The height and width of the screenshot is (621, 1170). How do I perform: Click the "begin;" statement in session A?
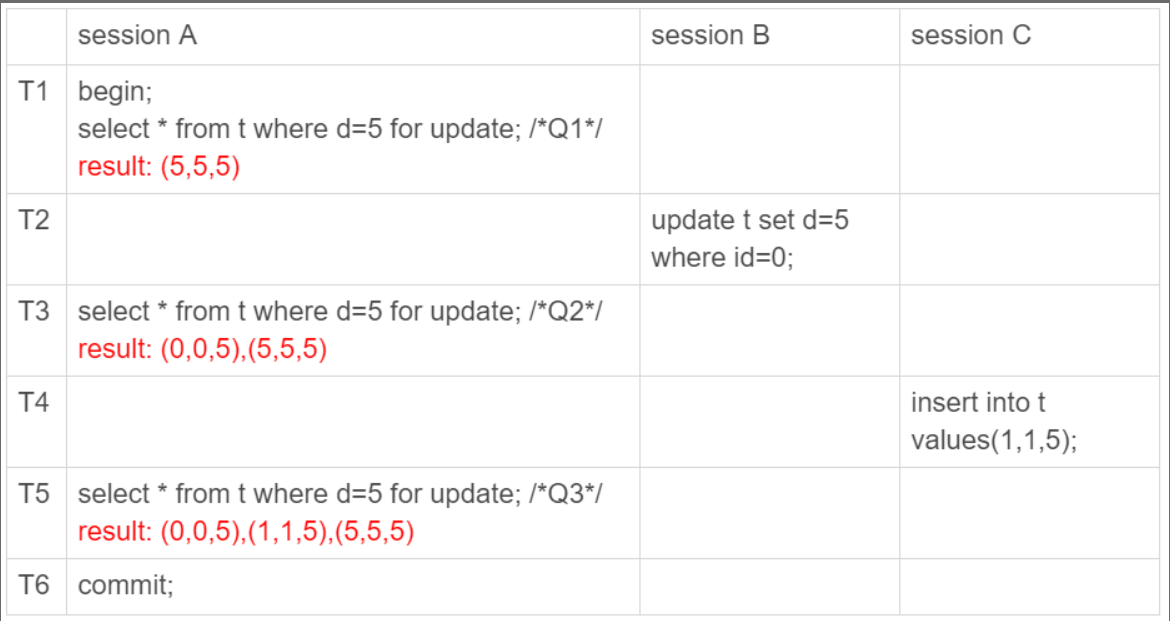(x=115, y=92)
